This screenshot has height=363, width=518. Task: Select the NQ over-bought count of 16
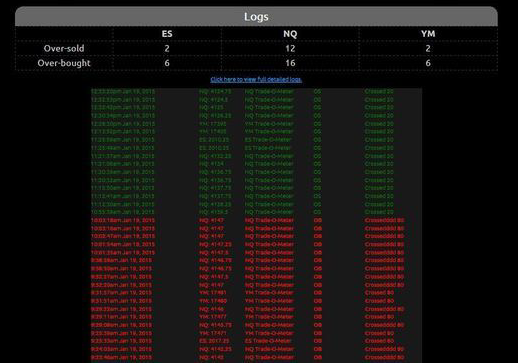(x=290, y=63)
